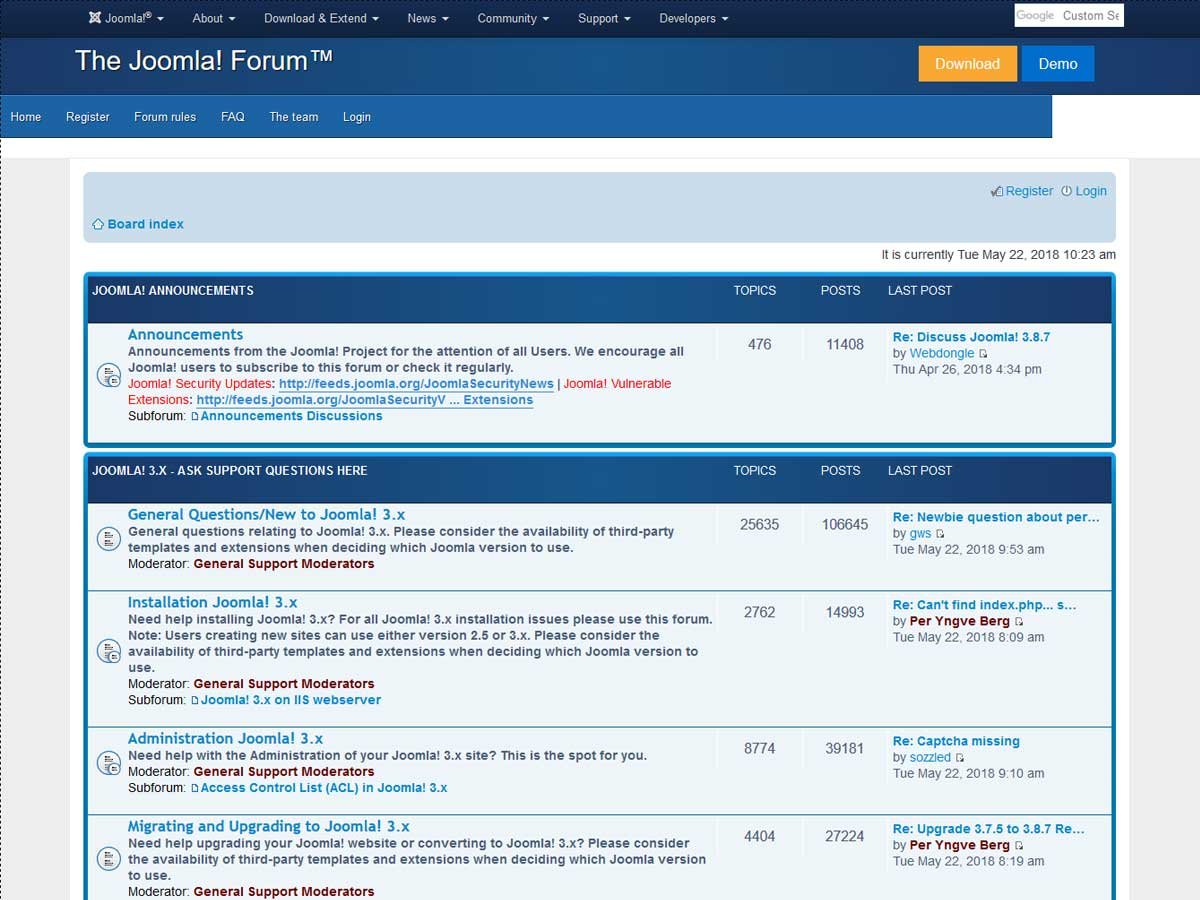
Task: Open Access Control List (ACL) in Joomla! 3.x subforum
Action: tap(324, 788)
